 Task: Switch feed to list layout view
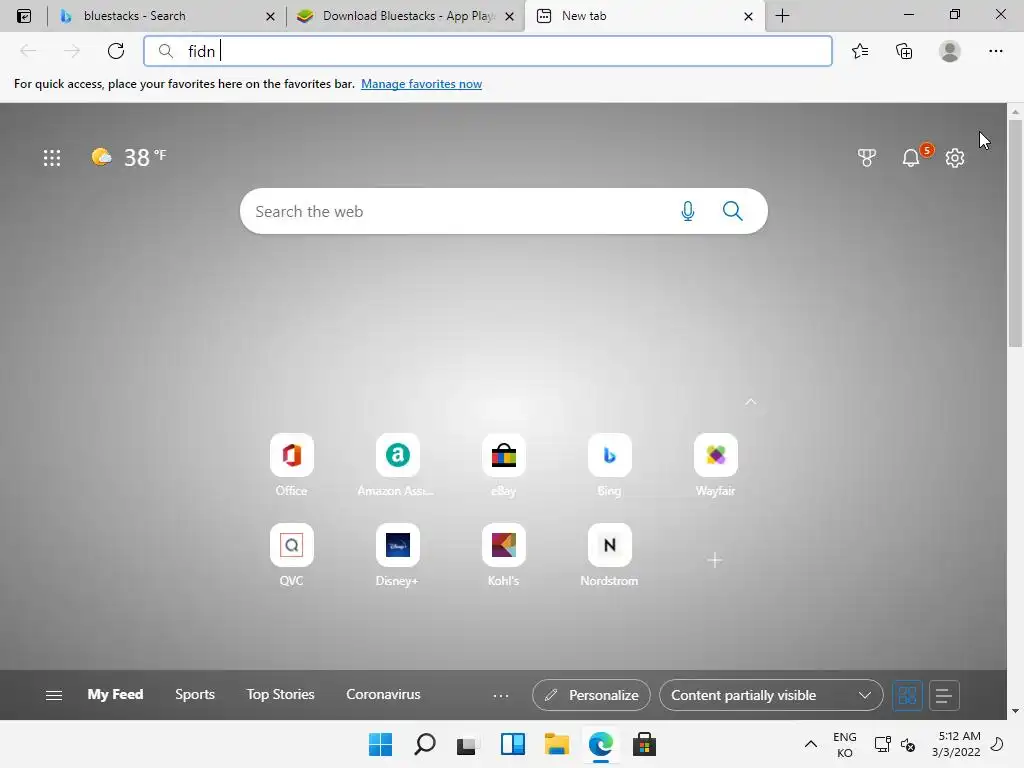[944, 695]
